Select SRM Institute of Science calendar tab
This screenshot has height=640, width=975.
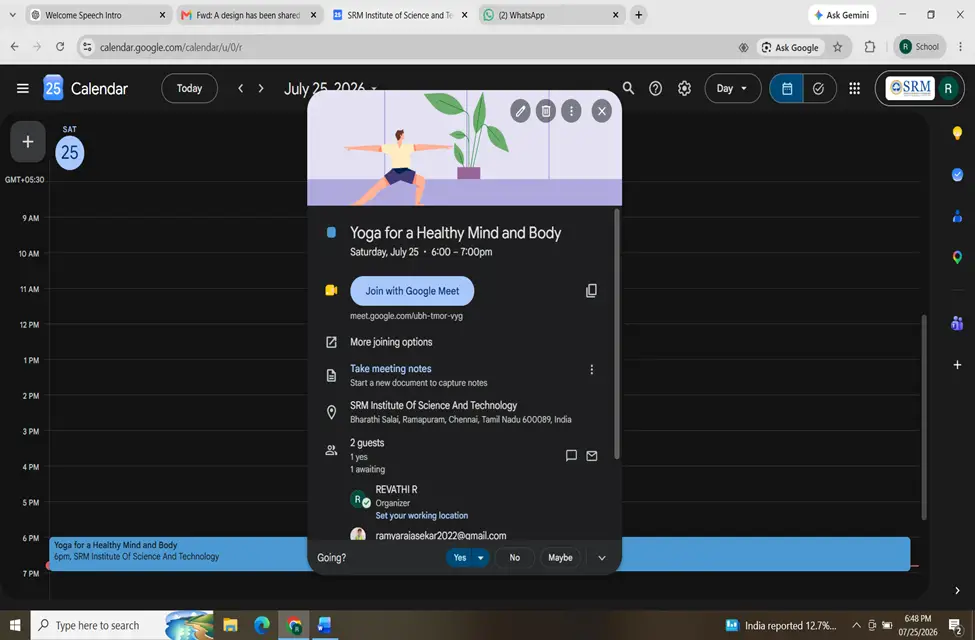[x=400, y=15]
